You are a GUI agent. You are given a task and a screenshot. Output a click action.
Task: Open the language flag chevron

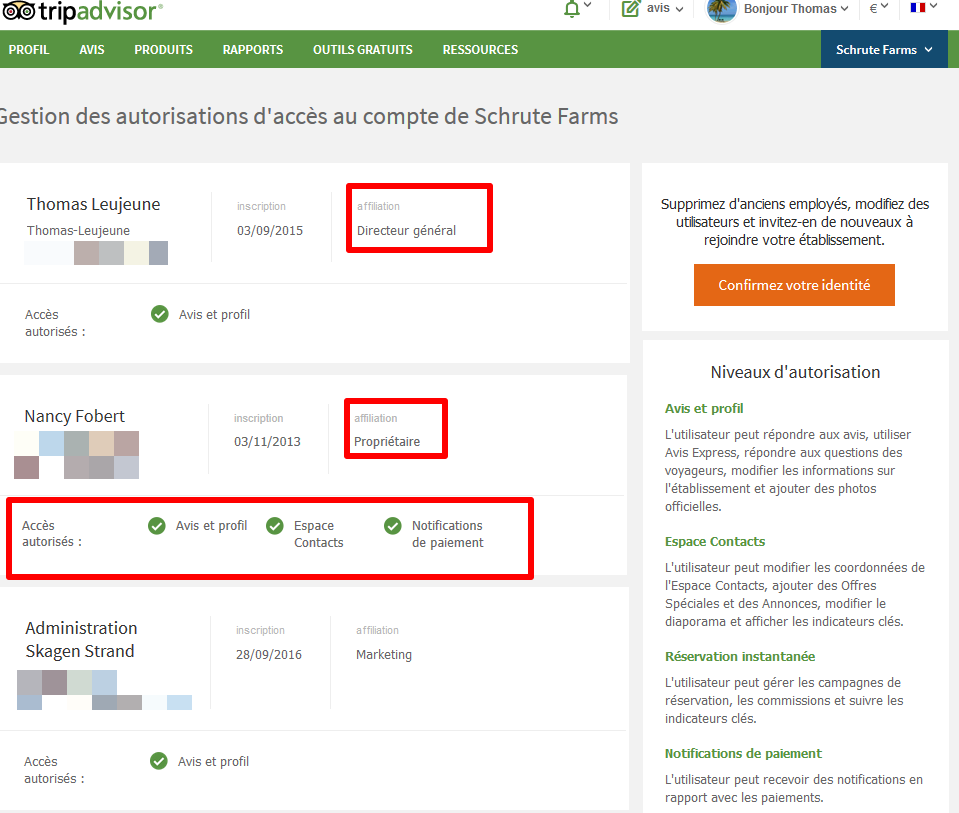[933, 6]
